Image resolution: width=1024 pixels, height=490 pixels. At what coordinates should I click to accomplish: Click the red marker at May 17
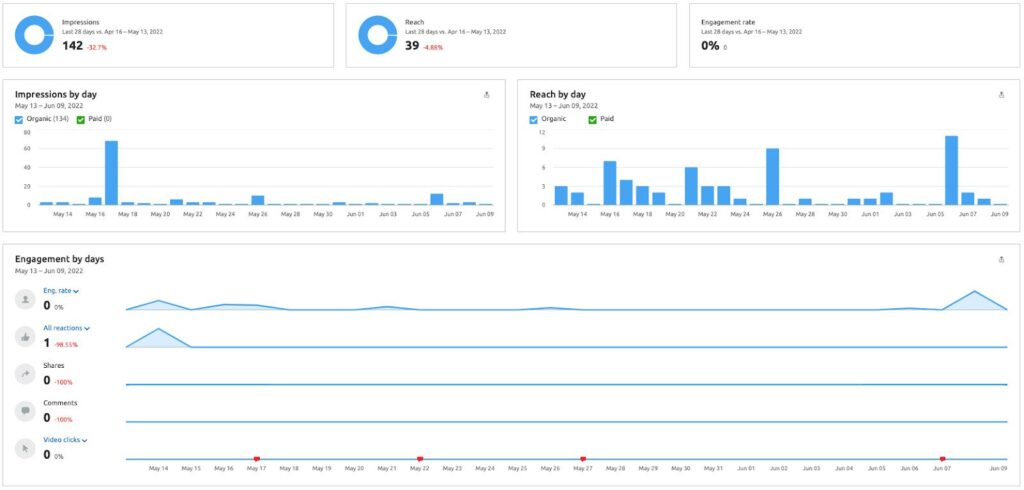pyautogui.click(x=257, y=459)
